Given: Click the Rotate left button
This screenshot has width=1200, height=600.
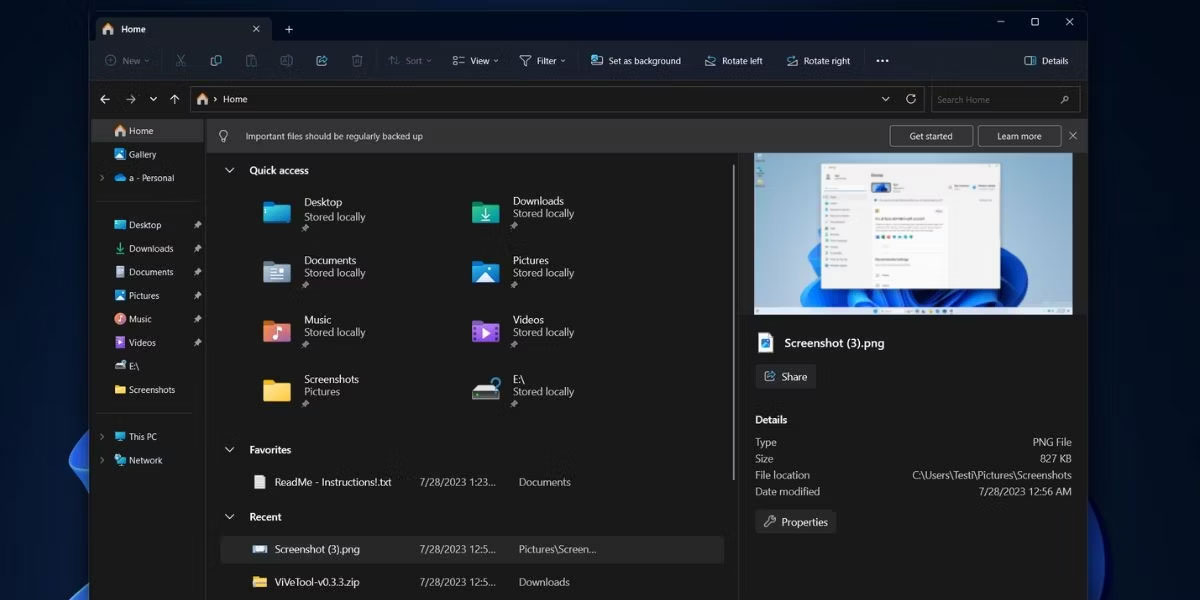Looking at the screenshot, I should click(x=733, y=61).
